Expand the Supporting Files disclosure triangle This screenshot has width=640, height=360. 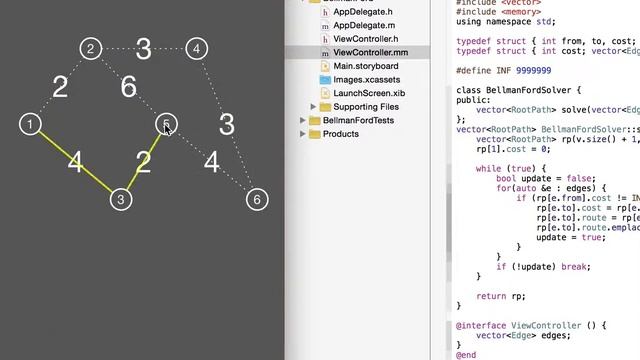coord(313,107)
